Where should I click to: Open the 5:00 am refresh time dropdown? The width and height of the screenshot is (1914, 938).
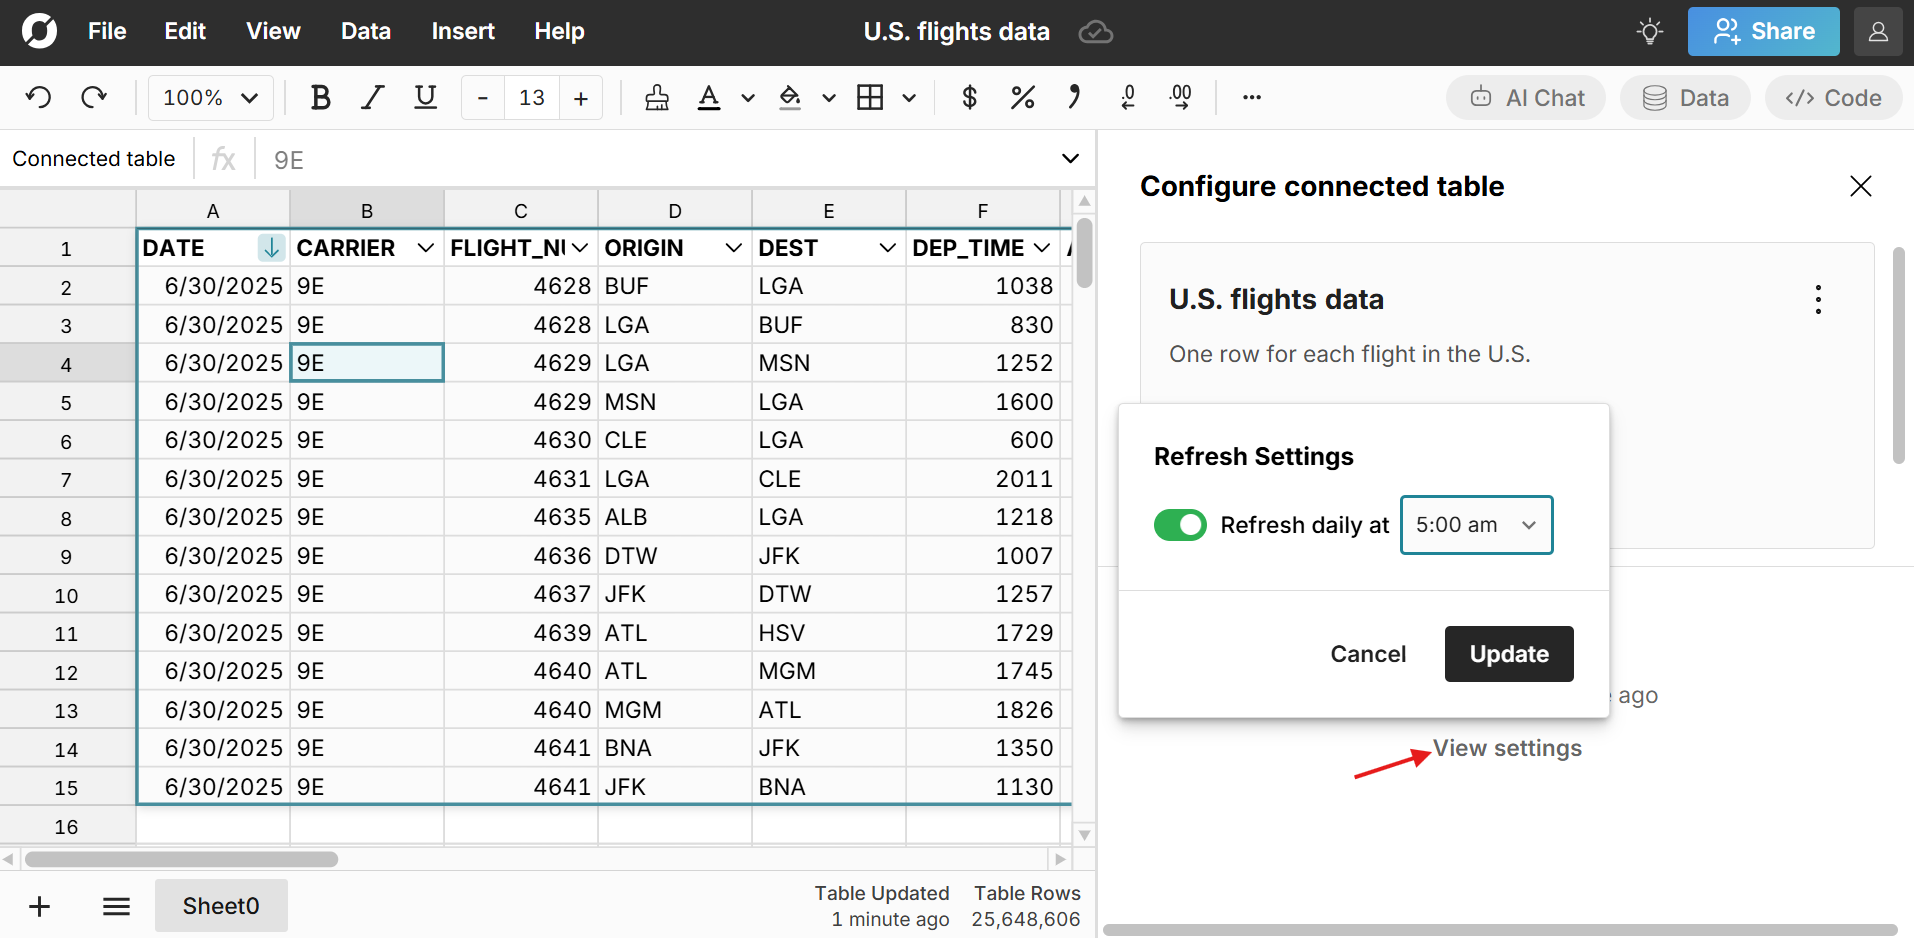[1476, 524]
